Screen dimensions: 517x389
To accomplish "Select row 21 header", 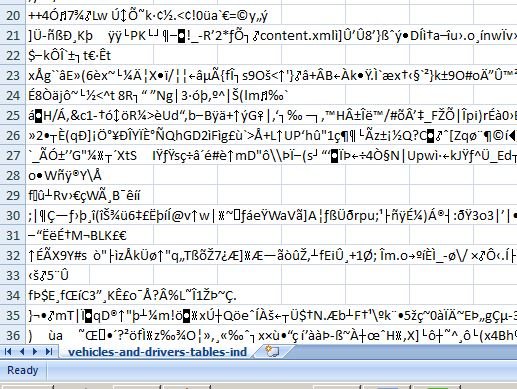I will click(x=13, y=35).
